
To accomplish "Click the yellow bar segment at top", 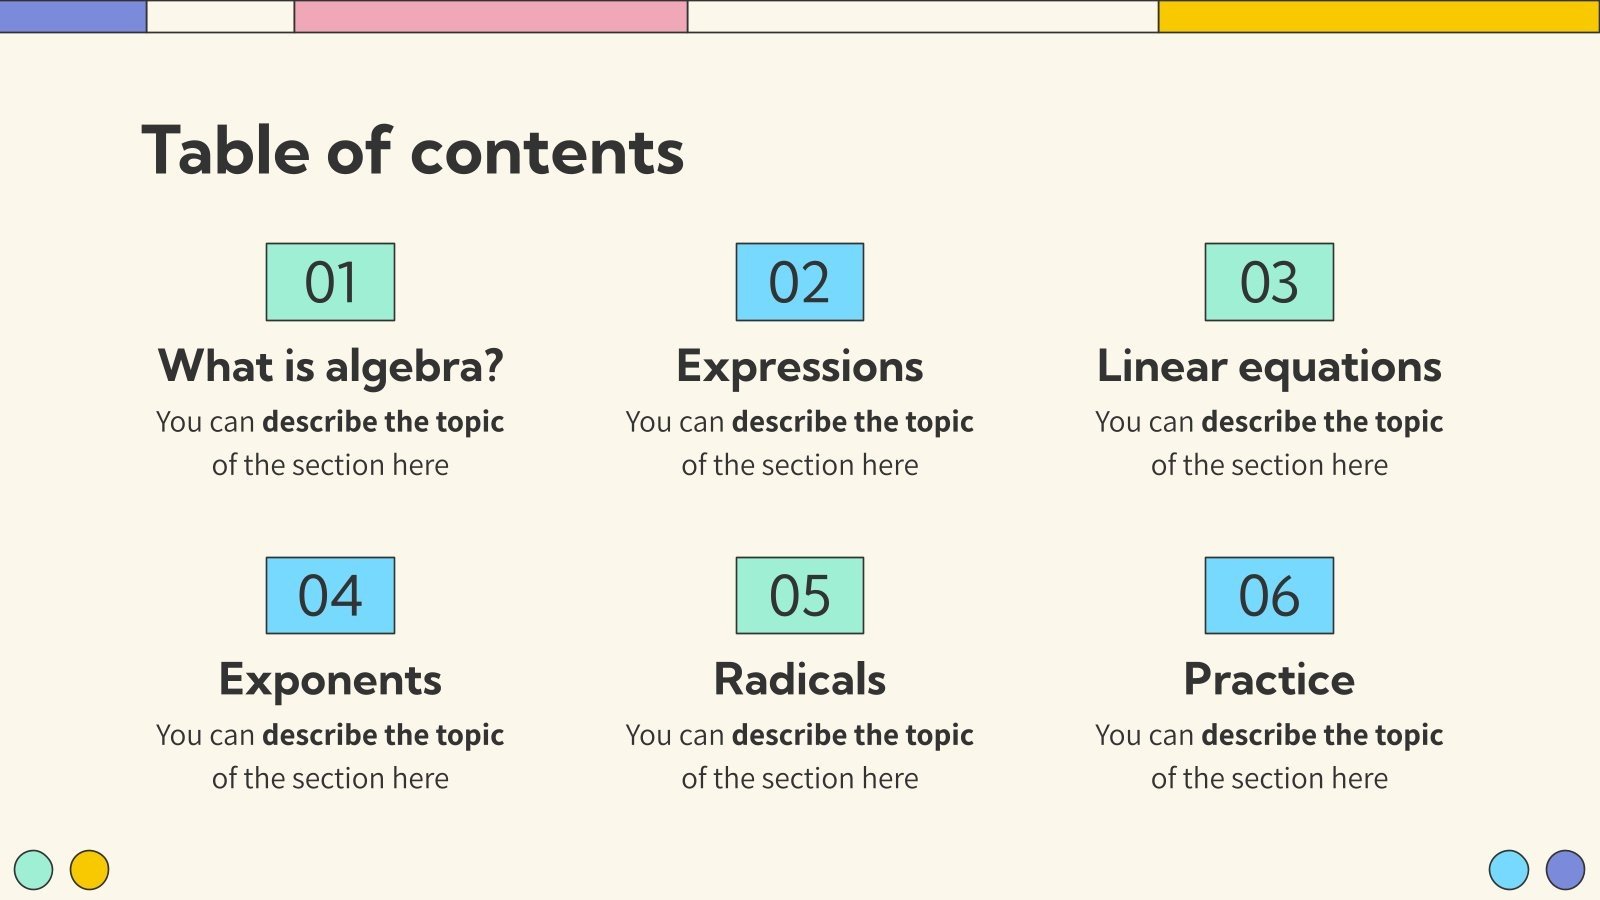I will point(1378,16).
